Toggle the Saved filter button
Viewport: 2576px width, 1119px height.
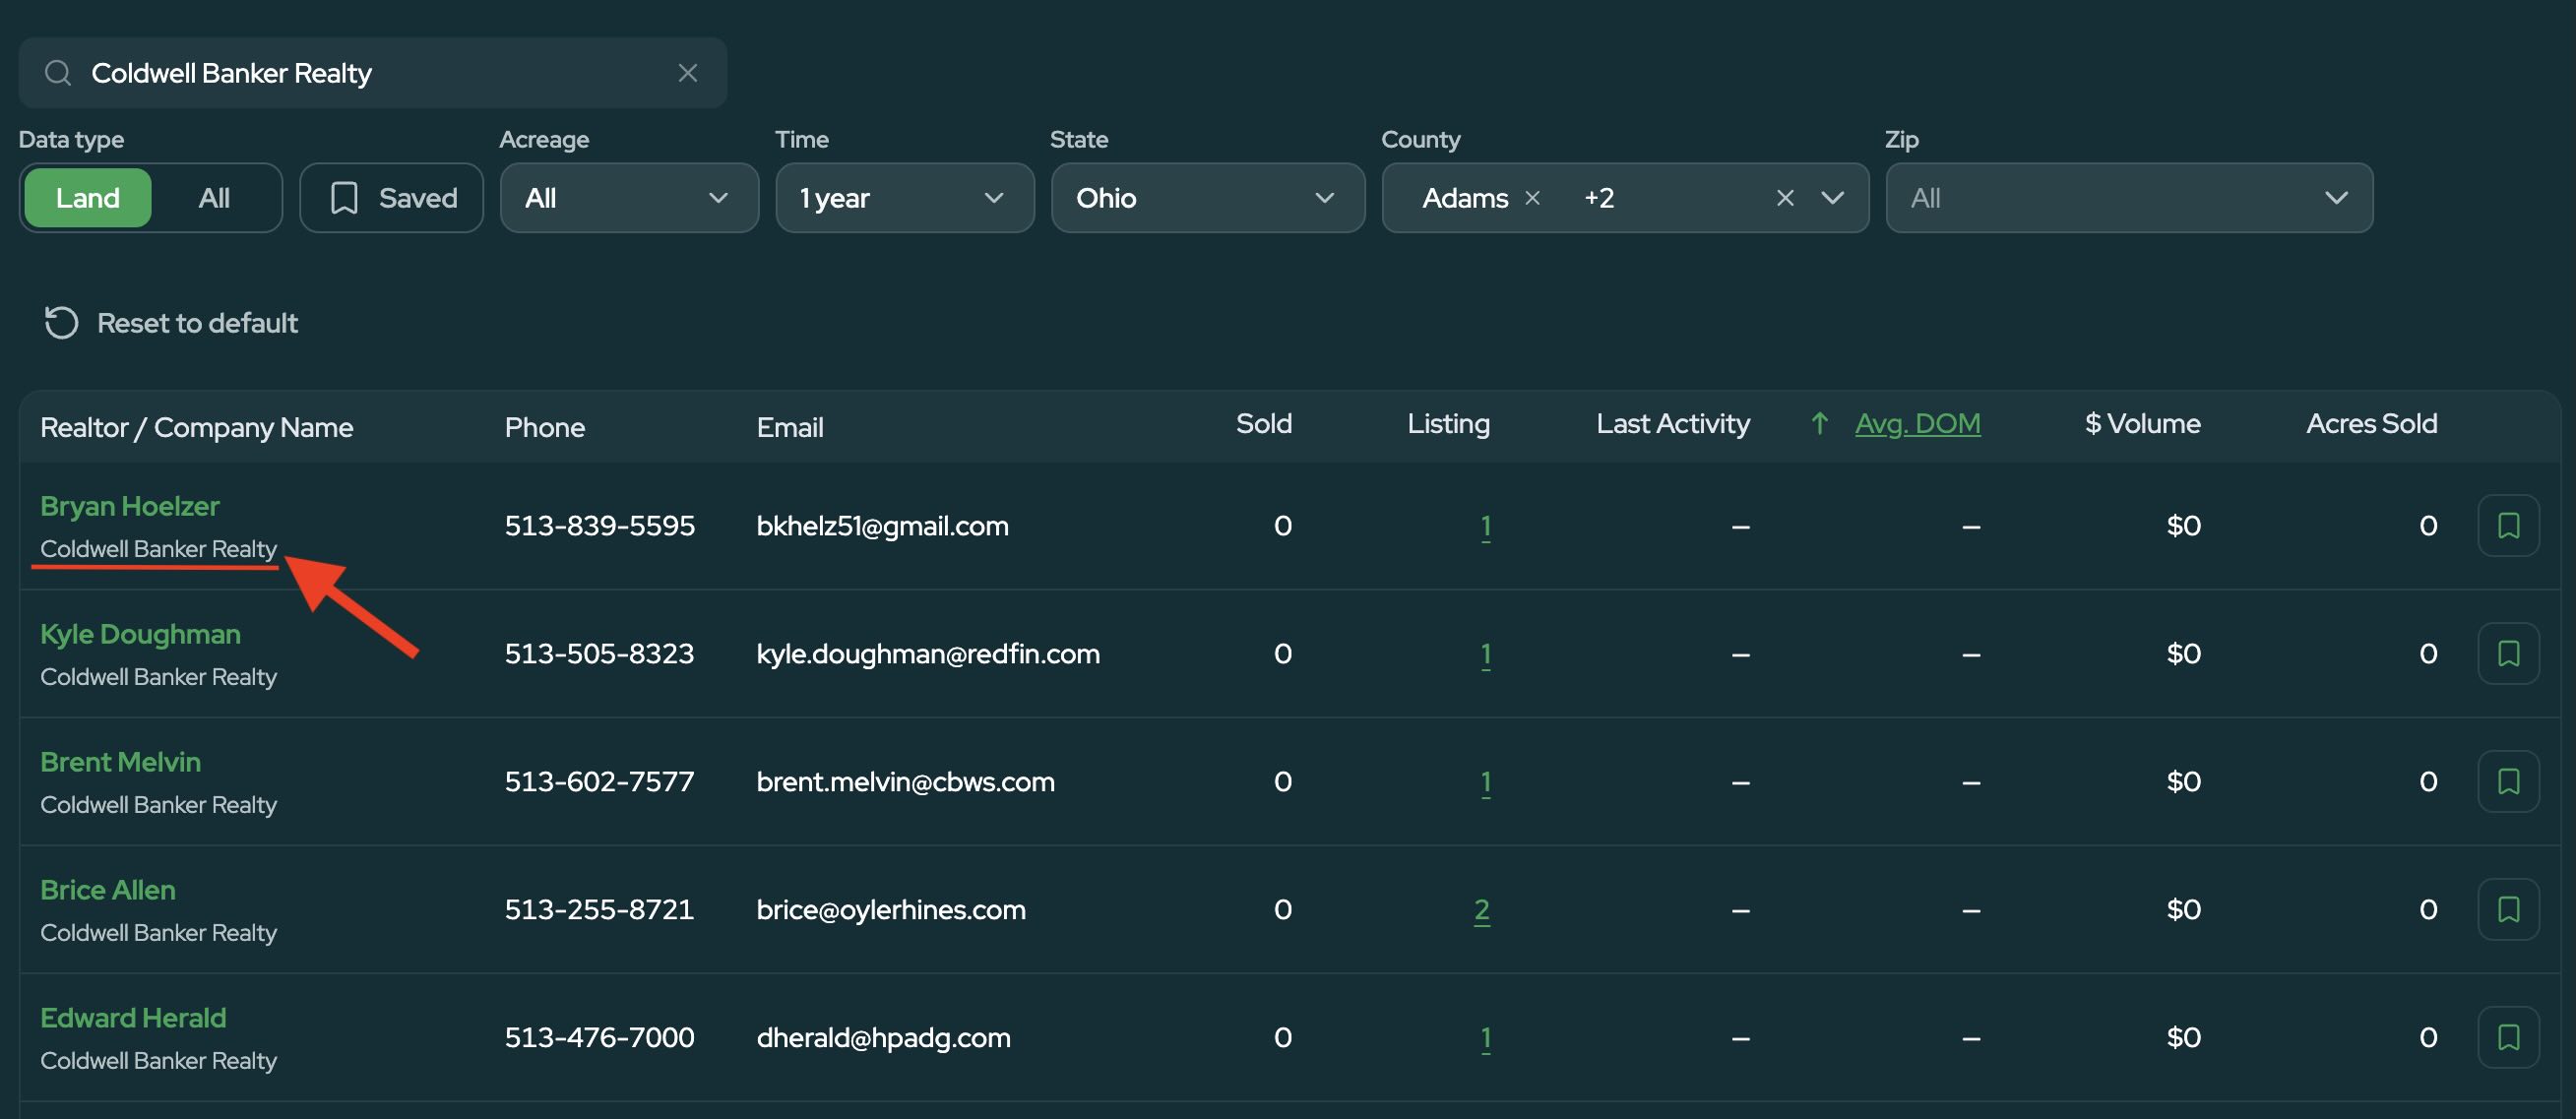click(x=392, y=198)
